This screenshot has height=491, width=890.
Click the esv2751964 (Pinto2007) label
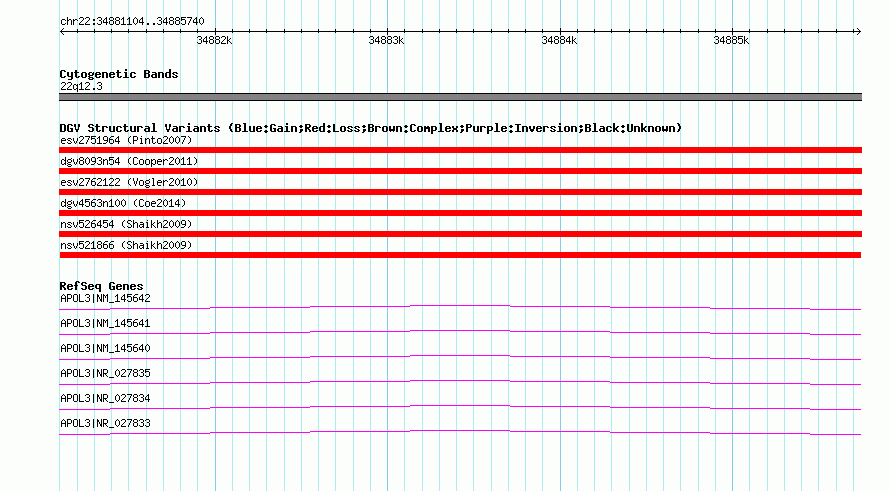point(126,140)
